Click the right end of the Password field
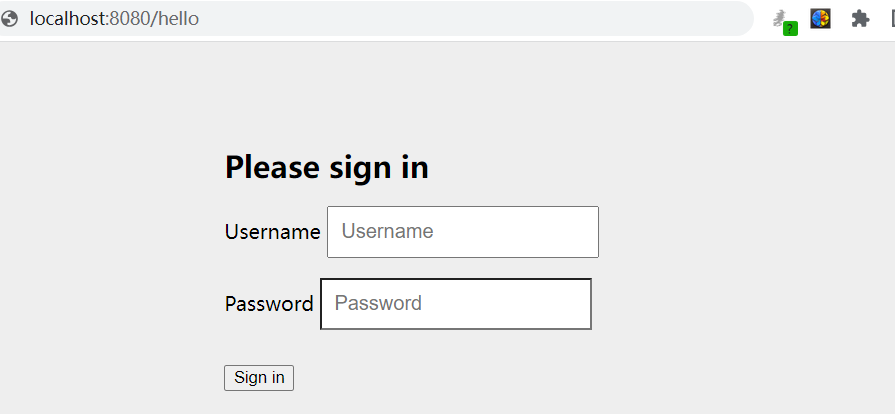Image resolution: width=895 pixels, height=414 pixels. point(573,304)
